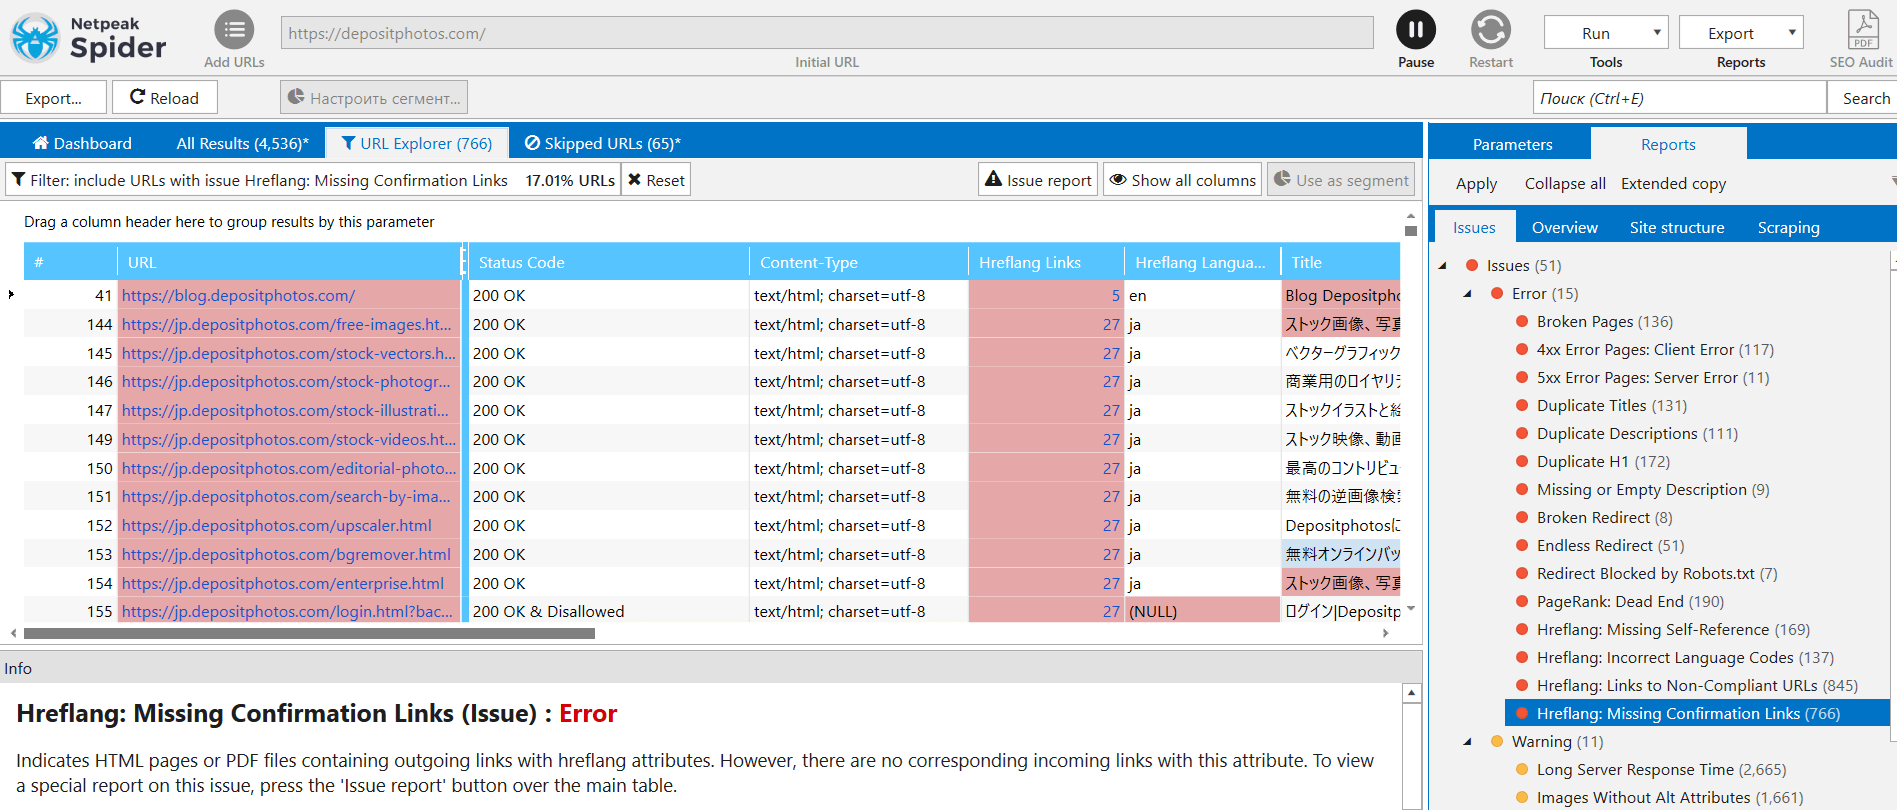This screenshot has width=1897, height=810.
Task: Select 4xx Error Pages: Client Error (117)
Action: [1655, 350]
